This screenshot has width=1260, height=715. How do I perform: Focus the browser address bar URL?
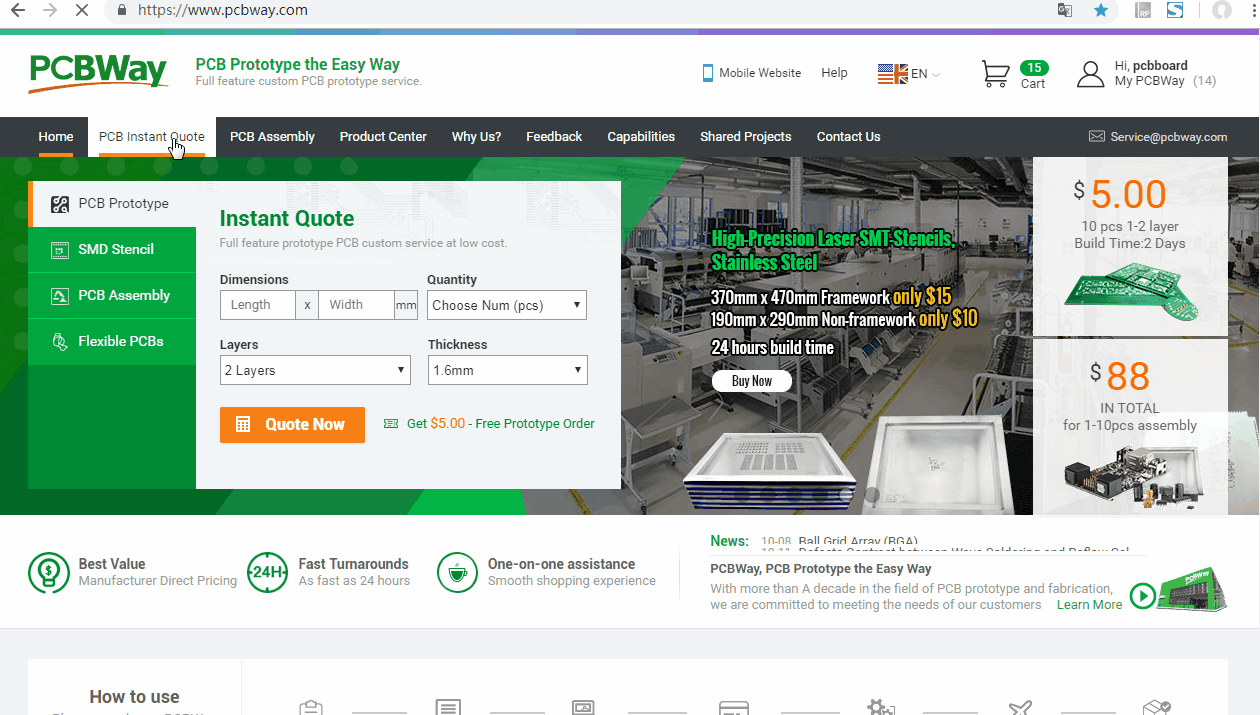pyautogui.click(x=223, y=11)
